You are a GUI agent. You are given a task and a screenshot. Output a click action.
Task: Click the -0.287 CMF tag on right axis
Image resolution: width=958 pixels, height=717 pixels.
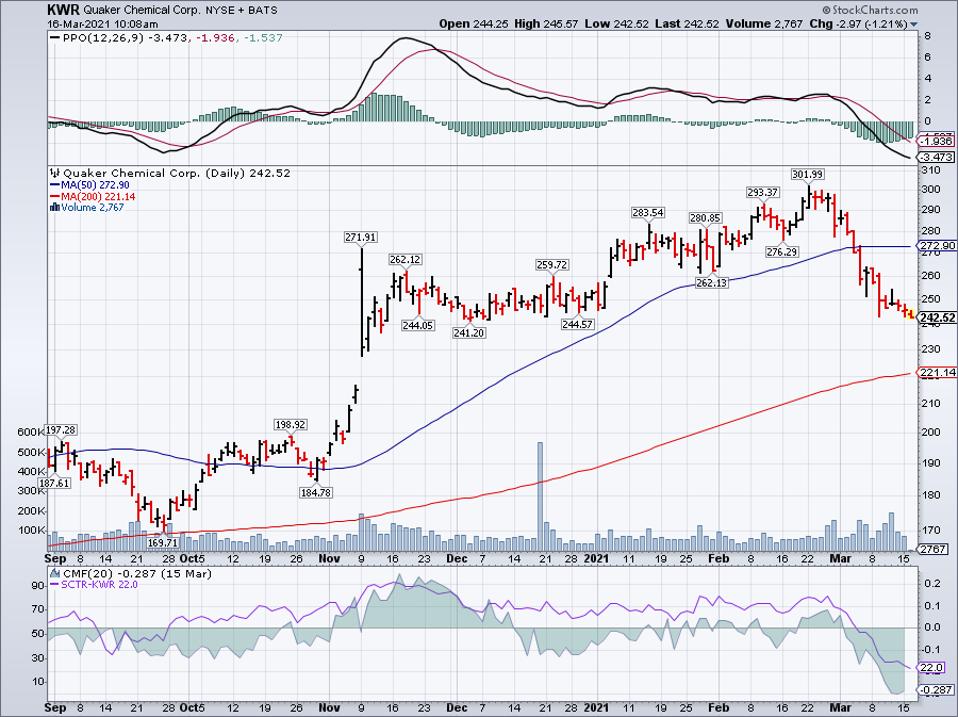pos(937,690)
